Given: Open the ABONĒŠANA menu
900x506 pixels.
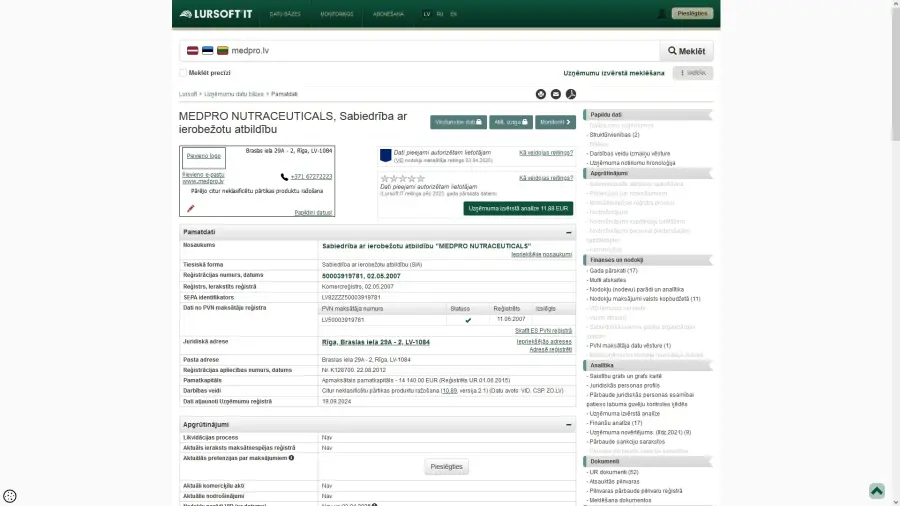Looking at the screenshot, I should (389, 14).
